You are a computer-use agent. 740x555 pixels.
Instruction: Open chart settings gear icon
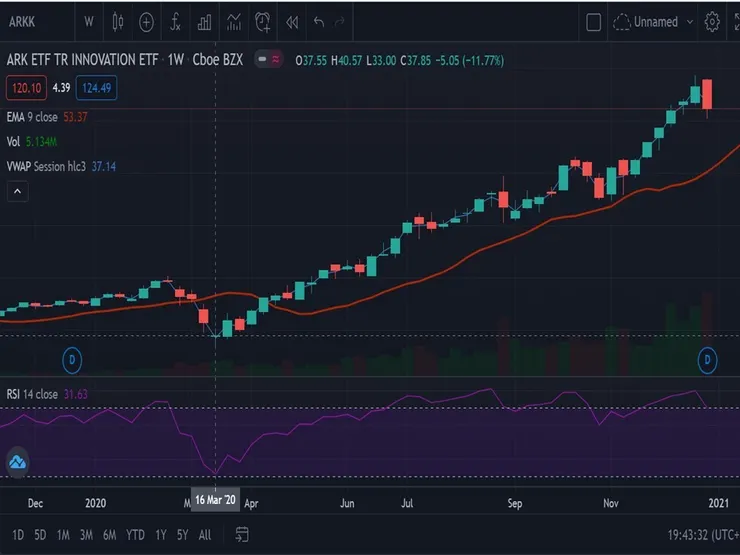[x=712, y=22]
